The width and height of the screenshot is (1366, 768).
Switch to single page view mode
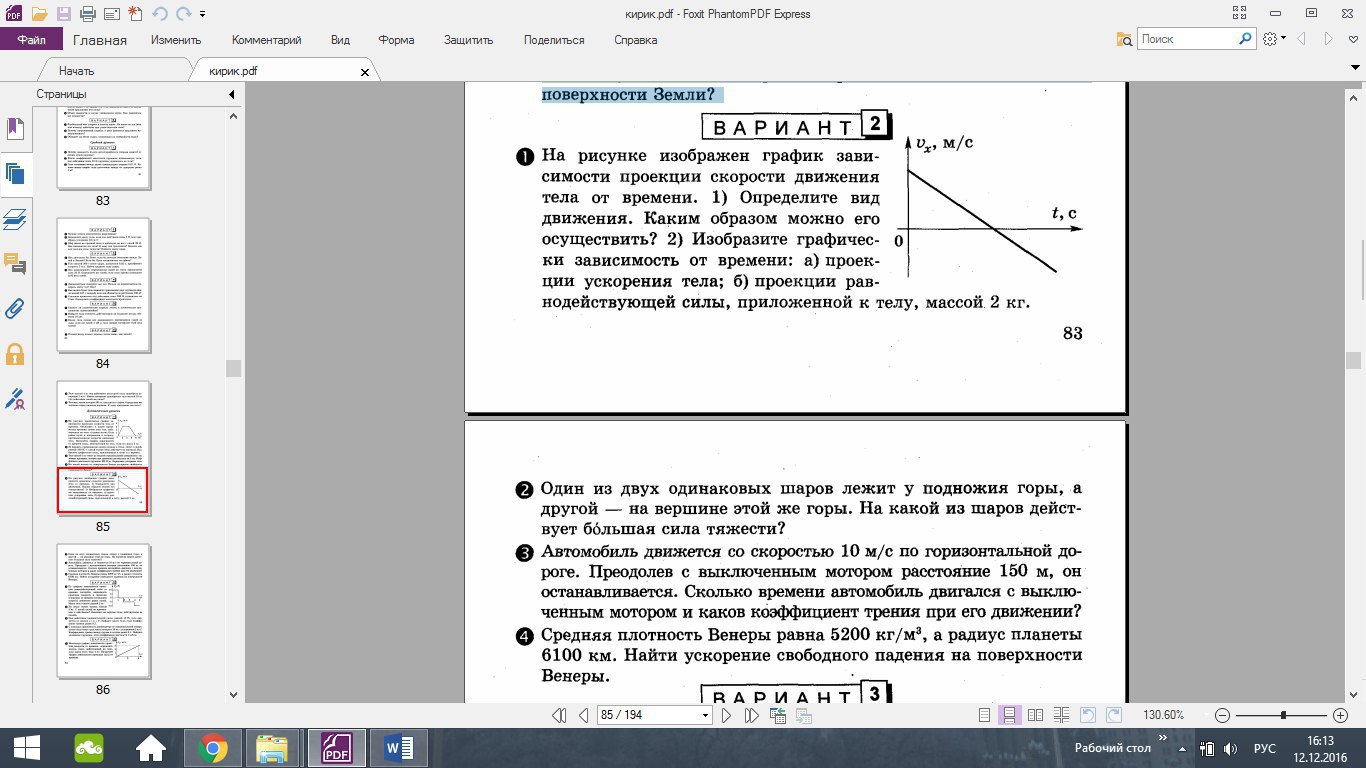[x=985, y=715]
